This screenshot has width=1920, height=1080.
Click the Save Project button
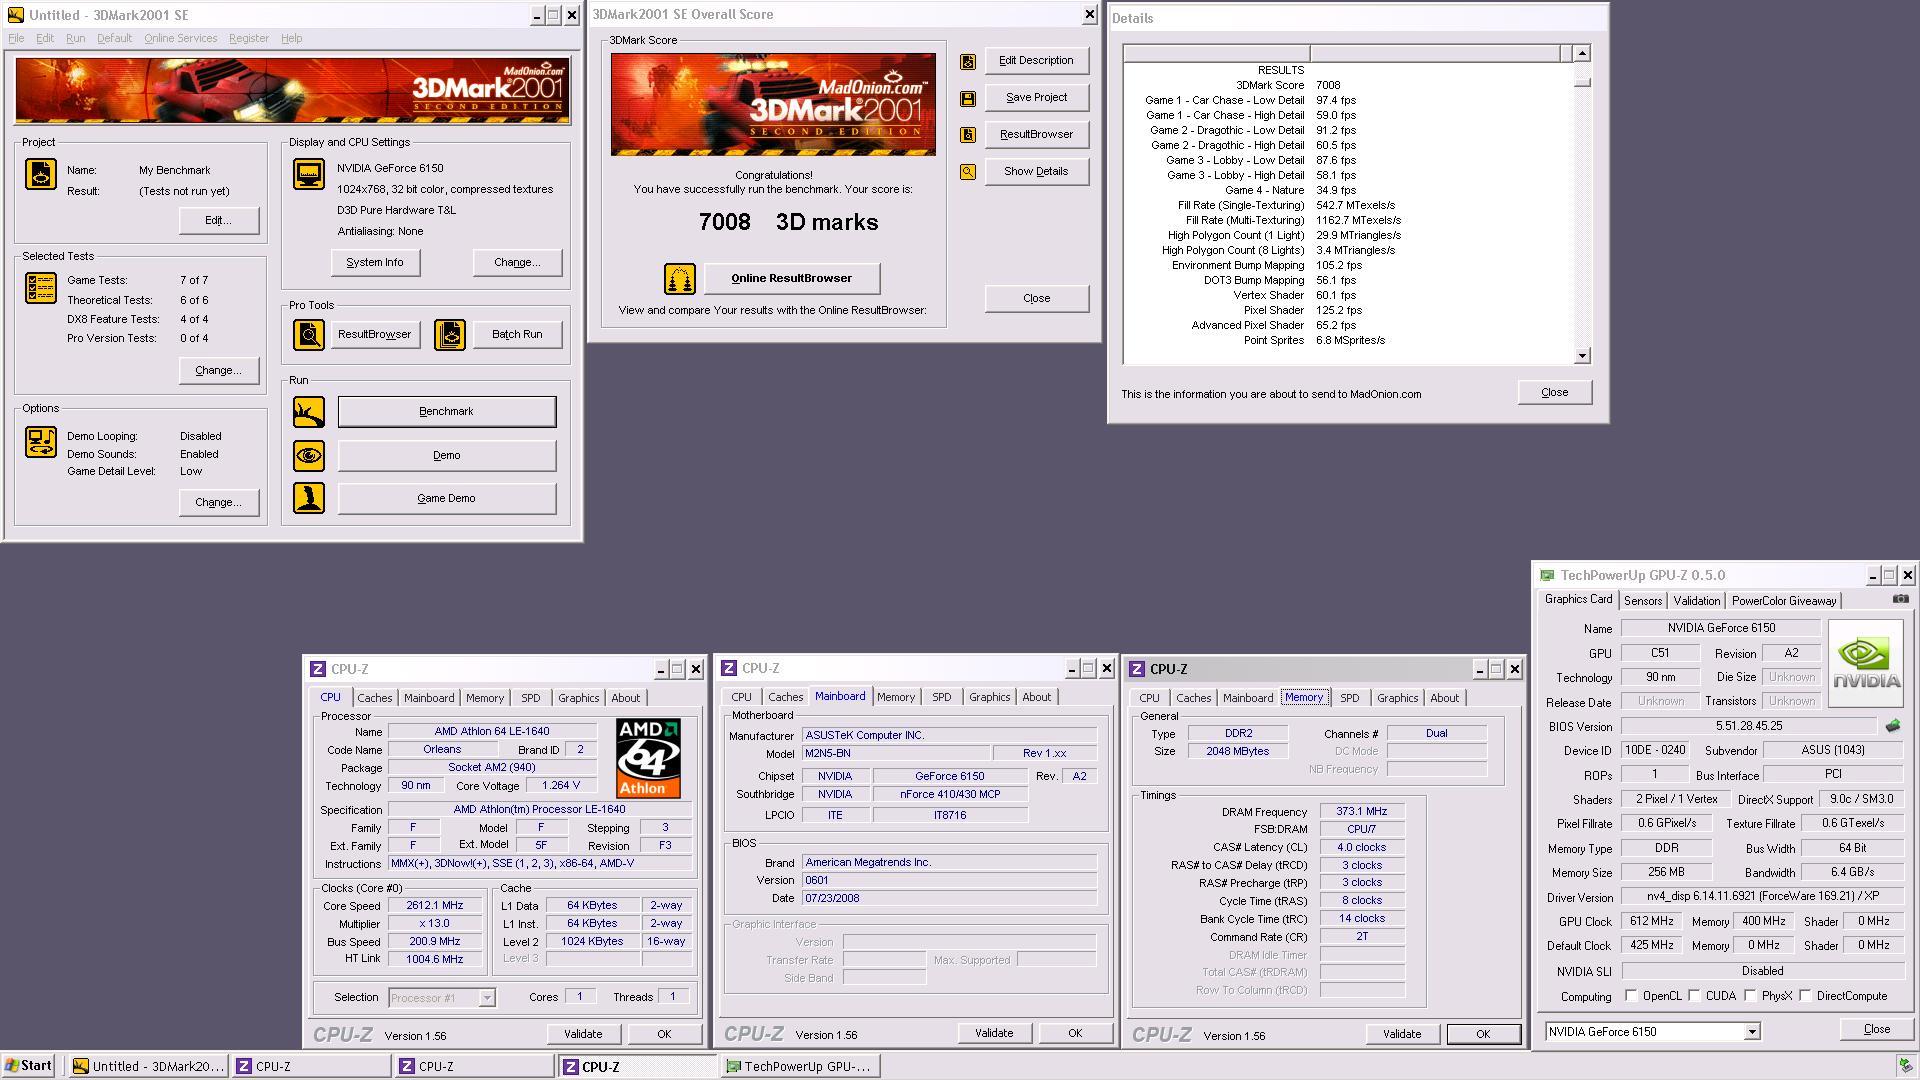point(1036,98)
